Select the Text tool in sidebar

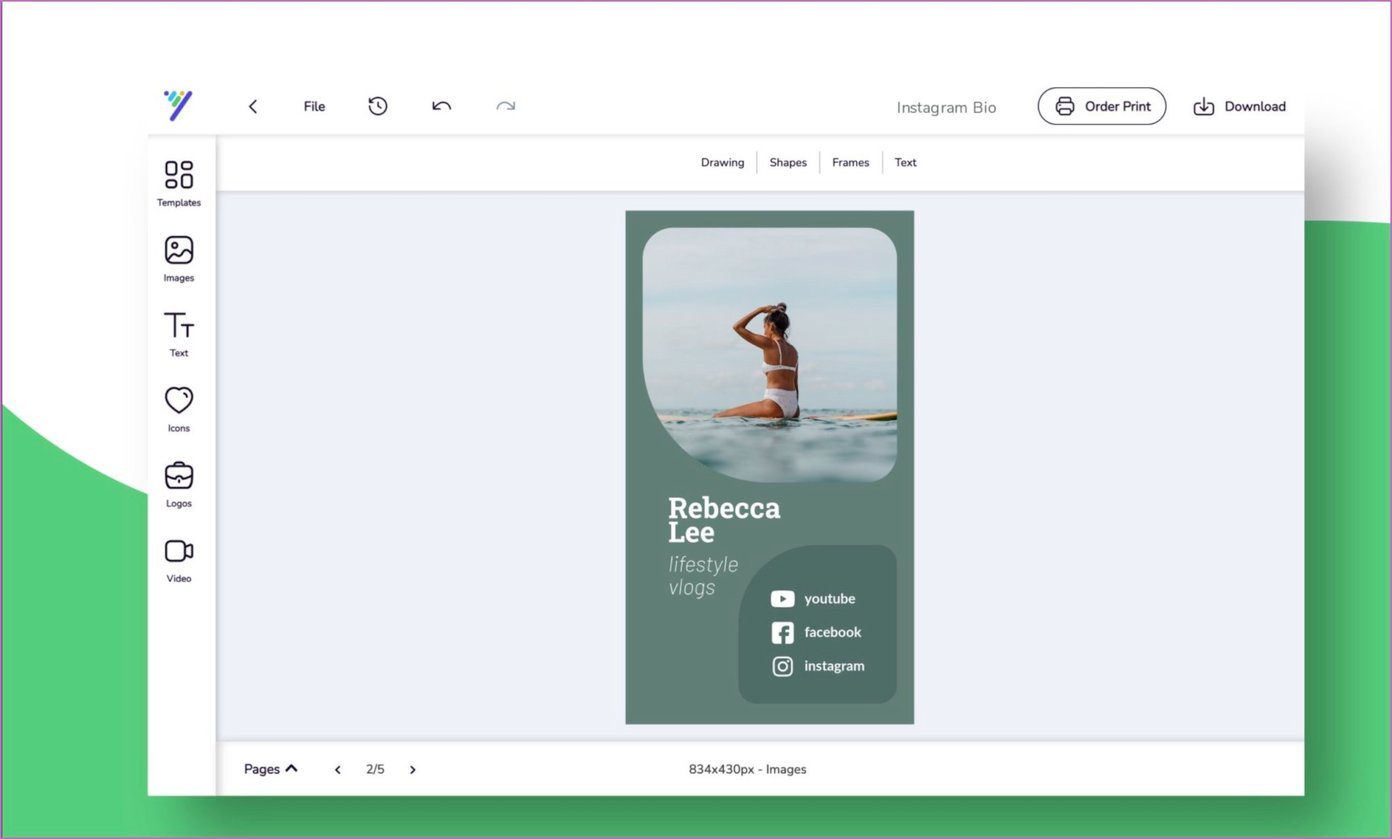point(179,334)
